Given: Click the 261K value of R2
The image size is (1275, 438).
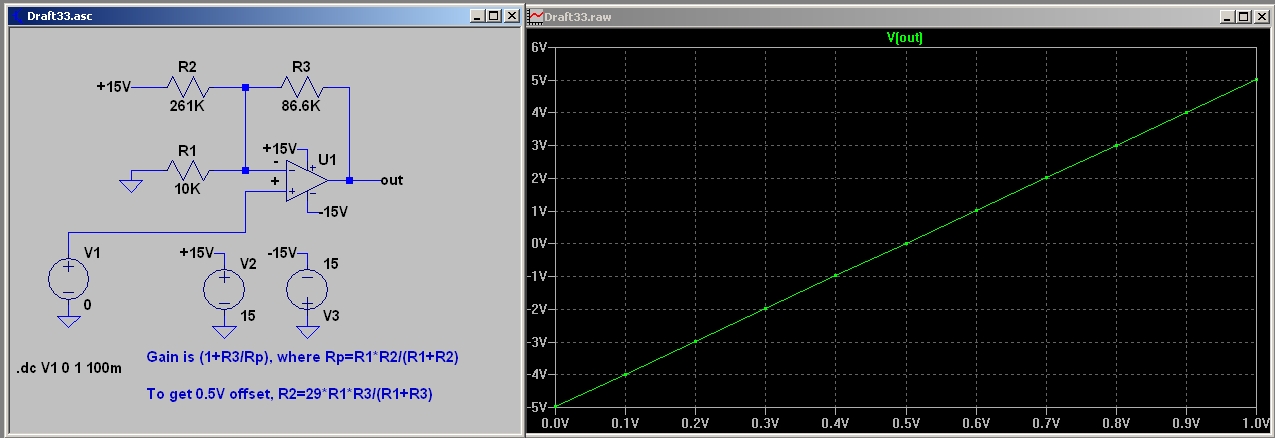Looking at the screenshot, I should [187, 105].
